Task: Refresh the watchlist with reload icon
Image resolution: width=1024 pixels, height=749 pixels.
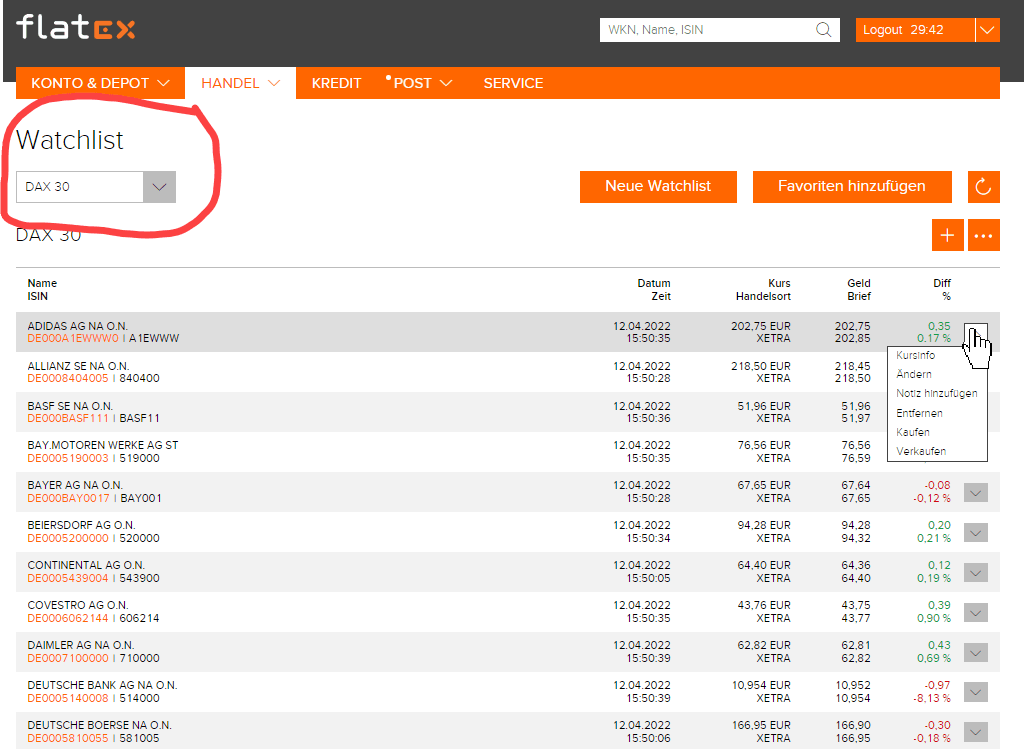Action: point(984,187)
